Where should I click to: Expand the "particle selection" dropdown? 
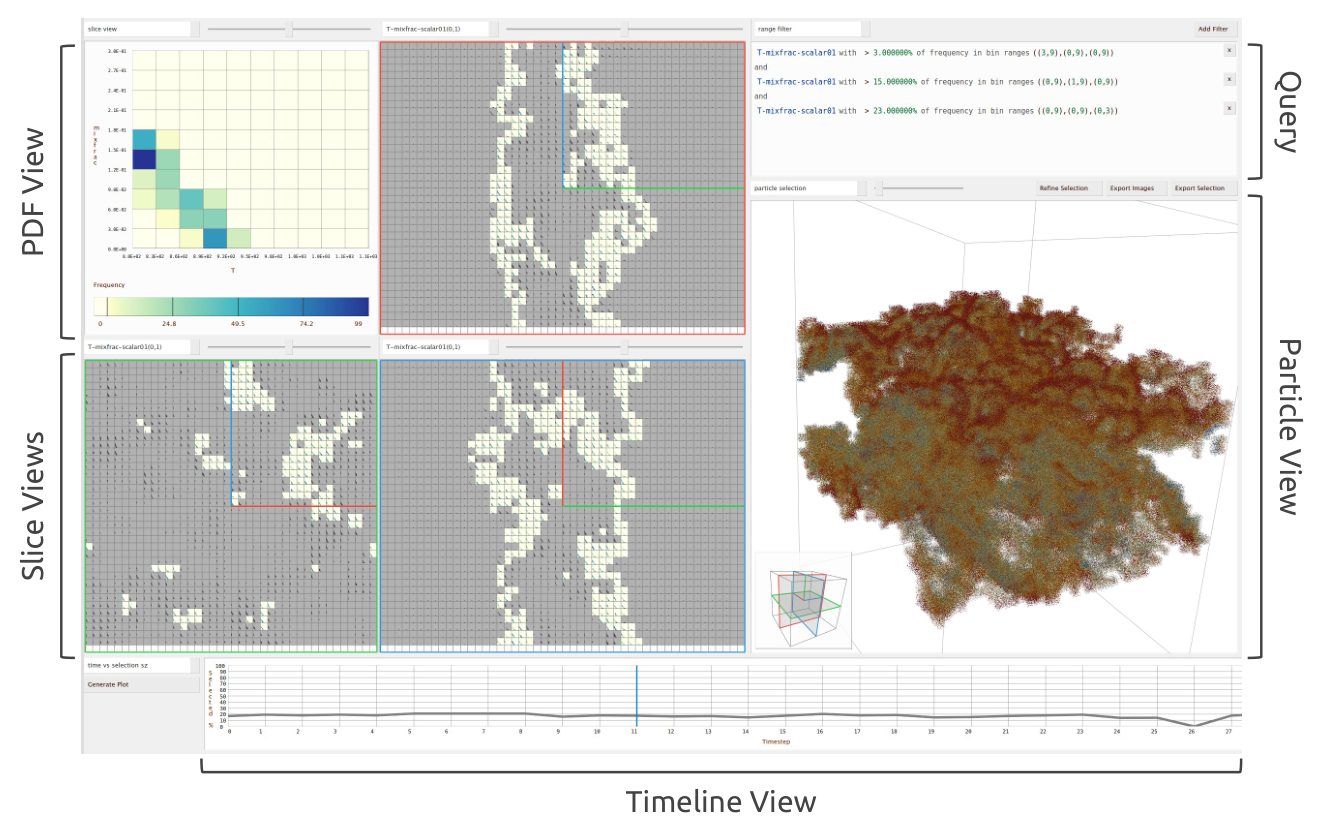coord(811,188)
